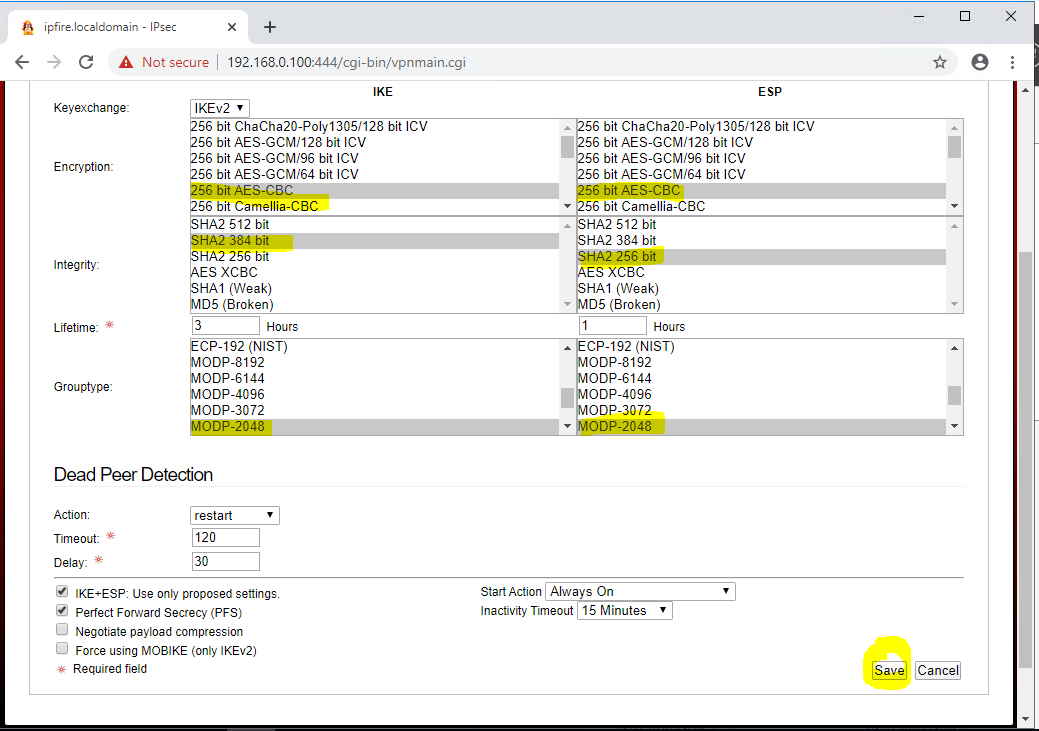Change the Inactivity Timeout dropdown

coord(623,610)
